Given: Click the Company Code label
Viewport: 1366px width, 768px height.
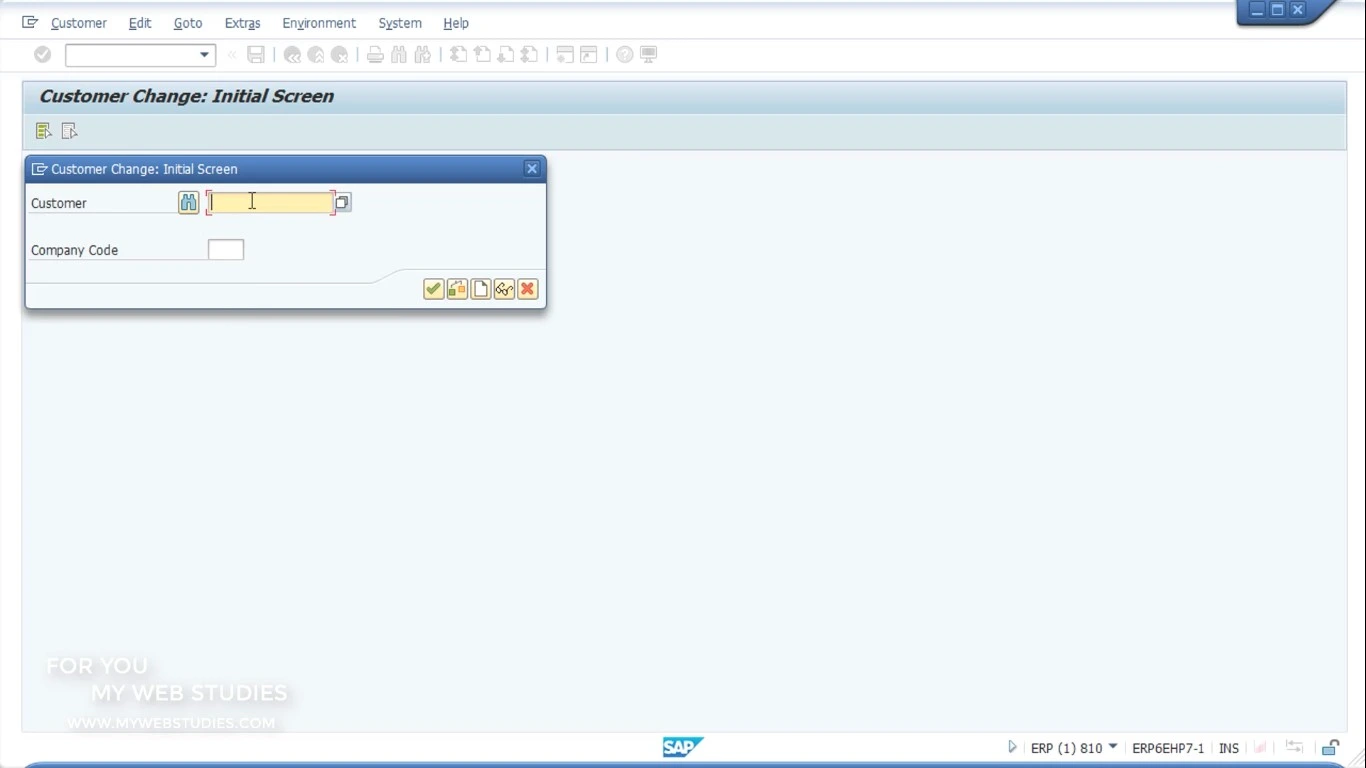Looking at the screenshot, I should click(x=74, y=250).
